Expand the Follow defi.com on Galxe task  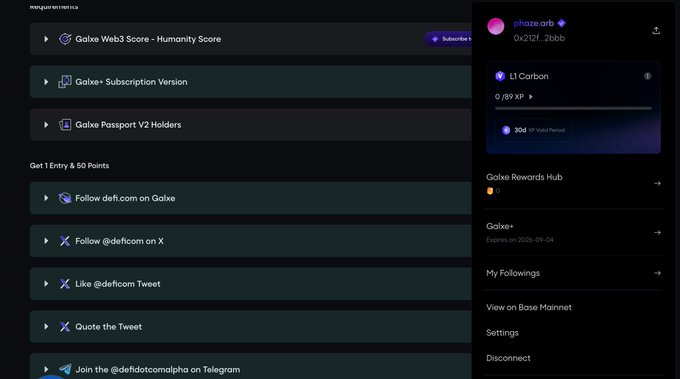pyautogui.click(x=46, y=198)
